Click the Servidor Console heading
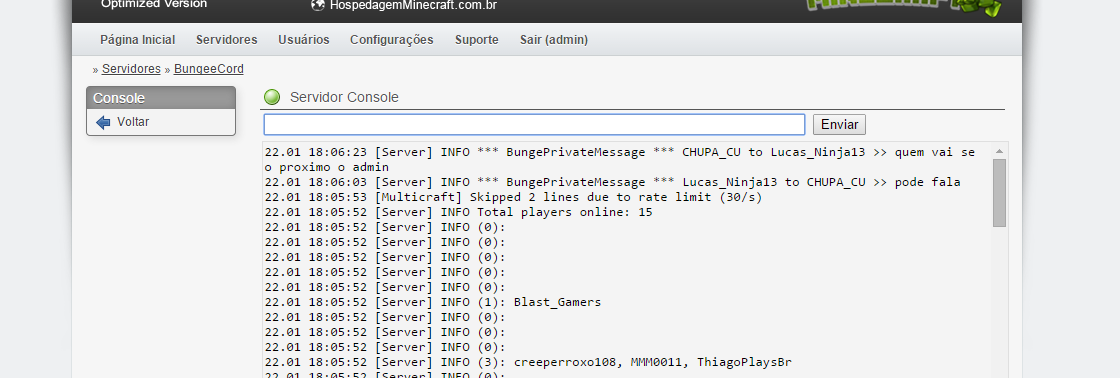 point(344,97)
